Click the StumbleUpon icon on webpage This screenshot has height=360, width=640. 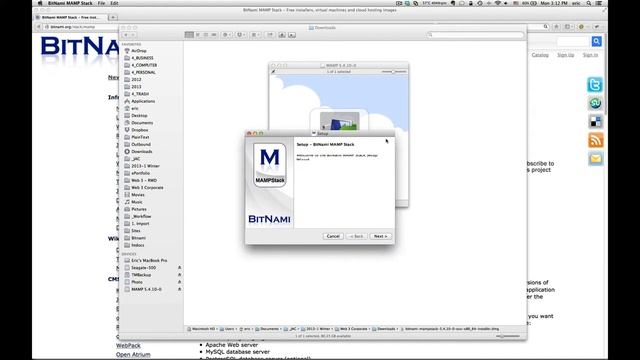pyautogui.click(x=595, y=103)
